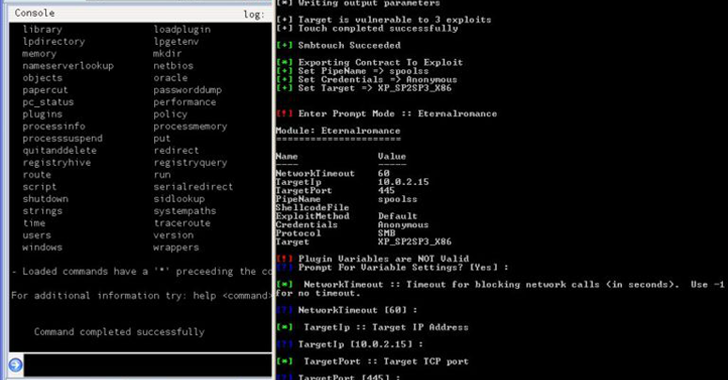Screen dimensions: 728x380
Task: Select the 'wrappers' command
Action: click(176, 247)
